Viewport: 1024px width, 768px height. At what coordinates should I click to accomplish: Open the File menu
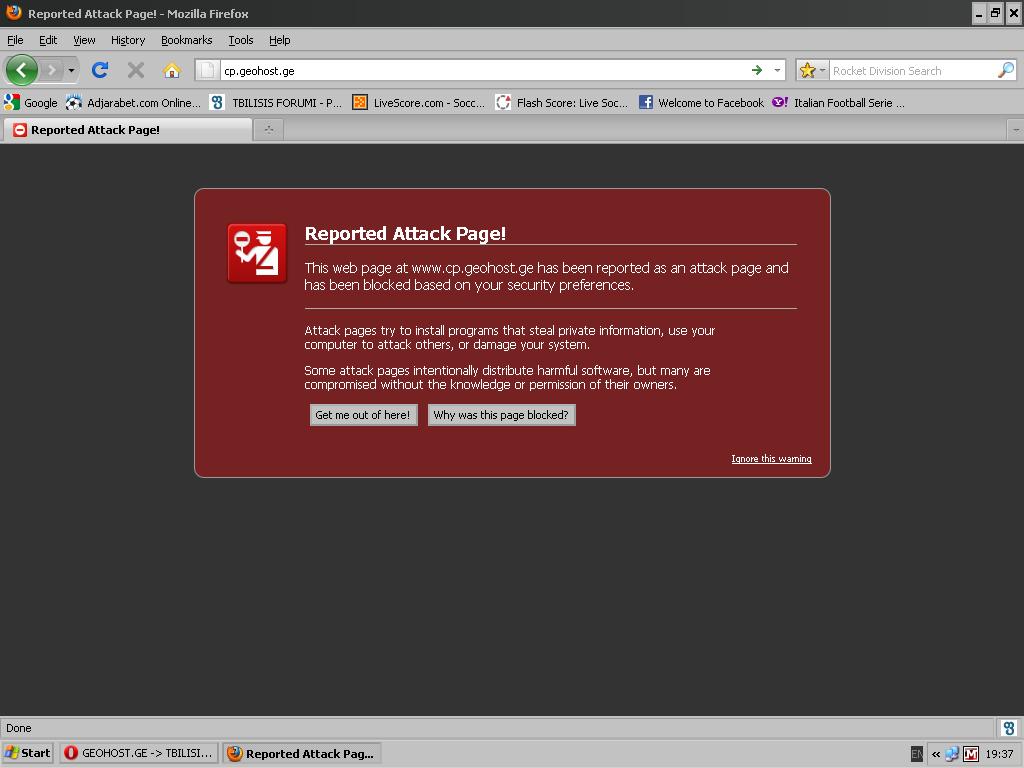pyautogui.click(x=15, y=40)
